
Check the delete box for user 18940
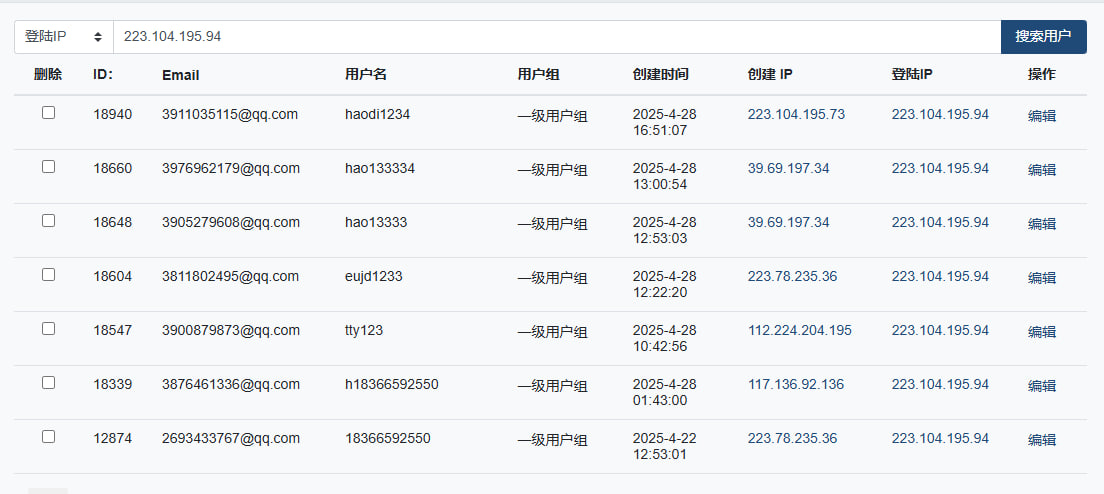click(x=48, y=113)
